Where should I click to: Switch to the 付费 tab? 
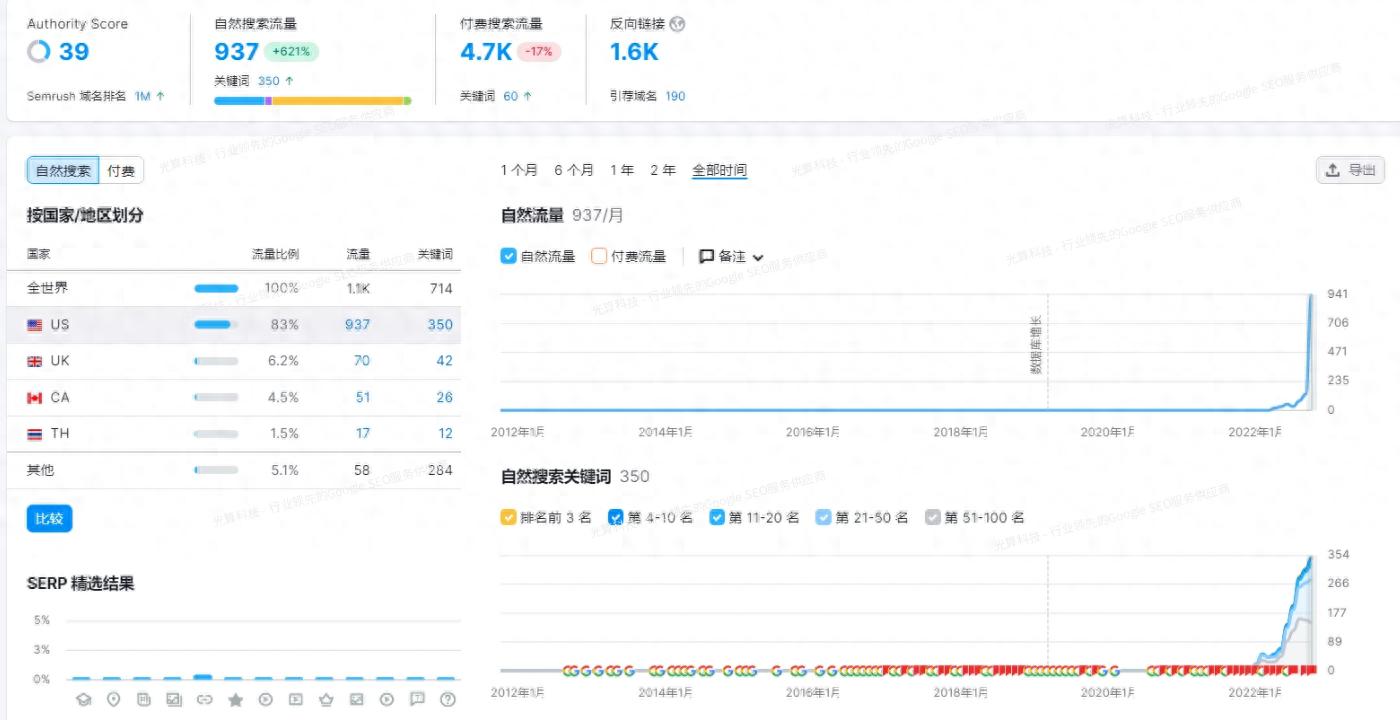(121, 171)
